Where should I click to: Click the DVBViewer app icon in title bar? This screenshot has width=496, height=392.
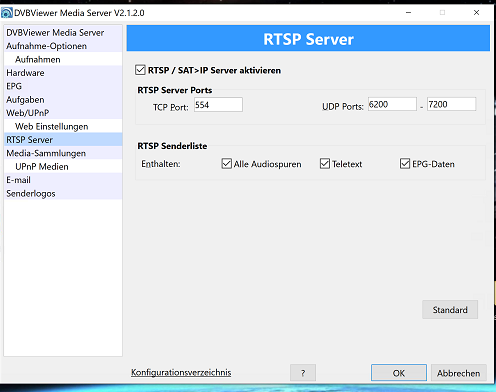(x=7, y=13)
